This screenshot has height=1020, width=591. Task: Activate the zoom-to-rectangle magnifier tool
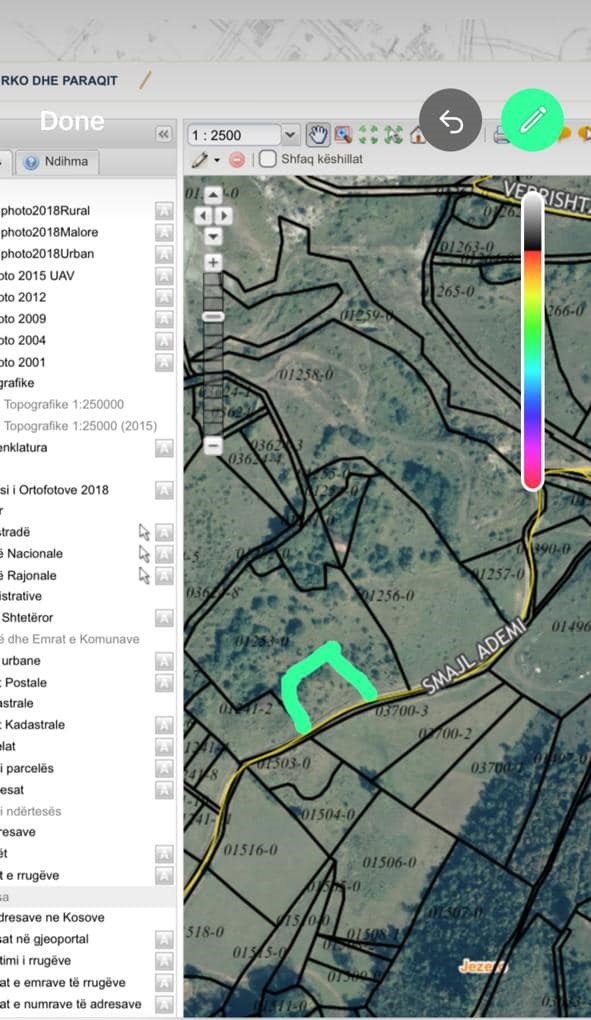coord(343,135)
